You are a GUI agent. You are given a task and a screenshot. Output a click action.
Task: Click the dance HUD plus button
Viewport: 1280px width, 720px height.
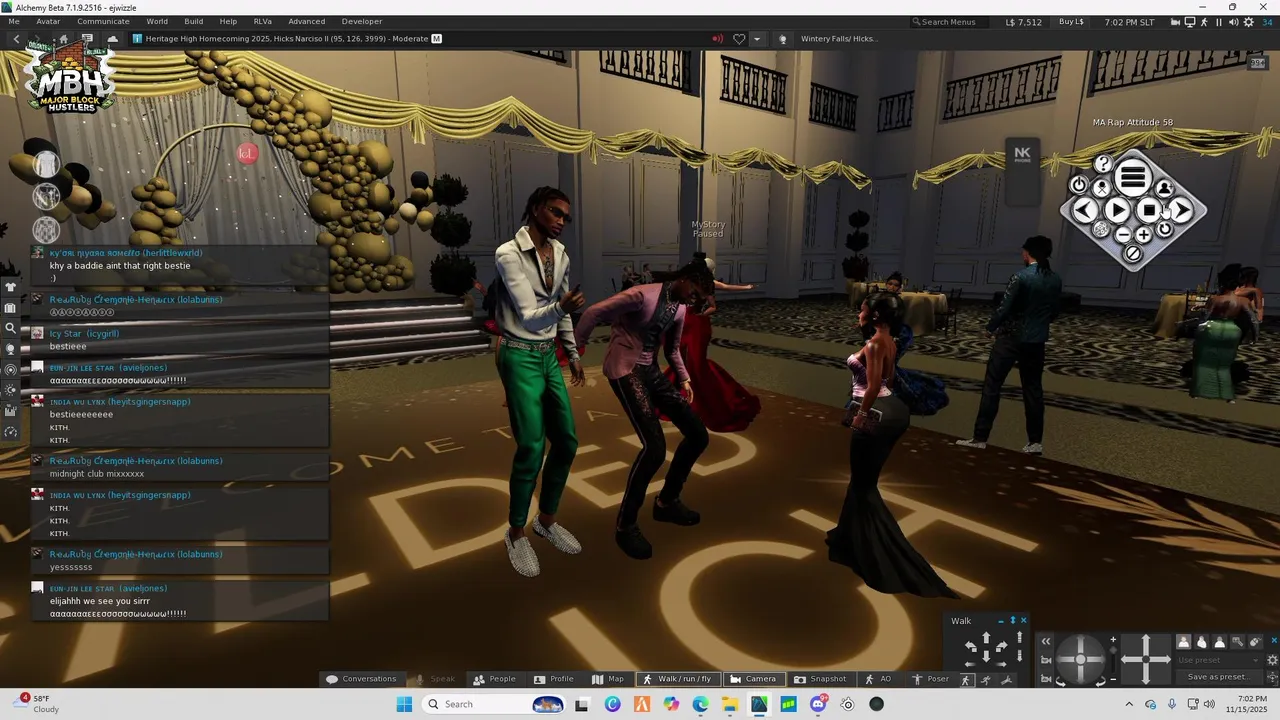(1144, 235)
